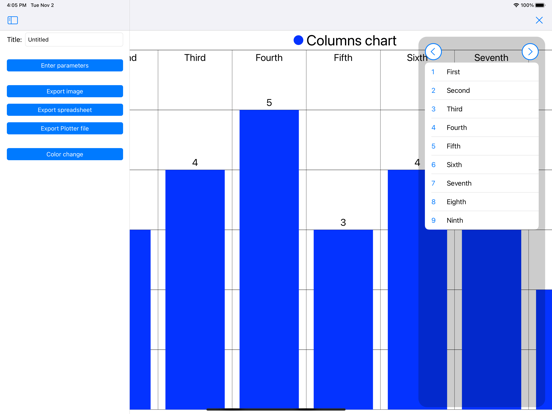The width and height of the screenshot is (552, 414).
Task: Click the right chevron circle button
Action: tap(530, 52)
